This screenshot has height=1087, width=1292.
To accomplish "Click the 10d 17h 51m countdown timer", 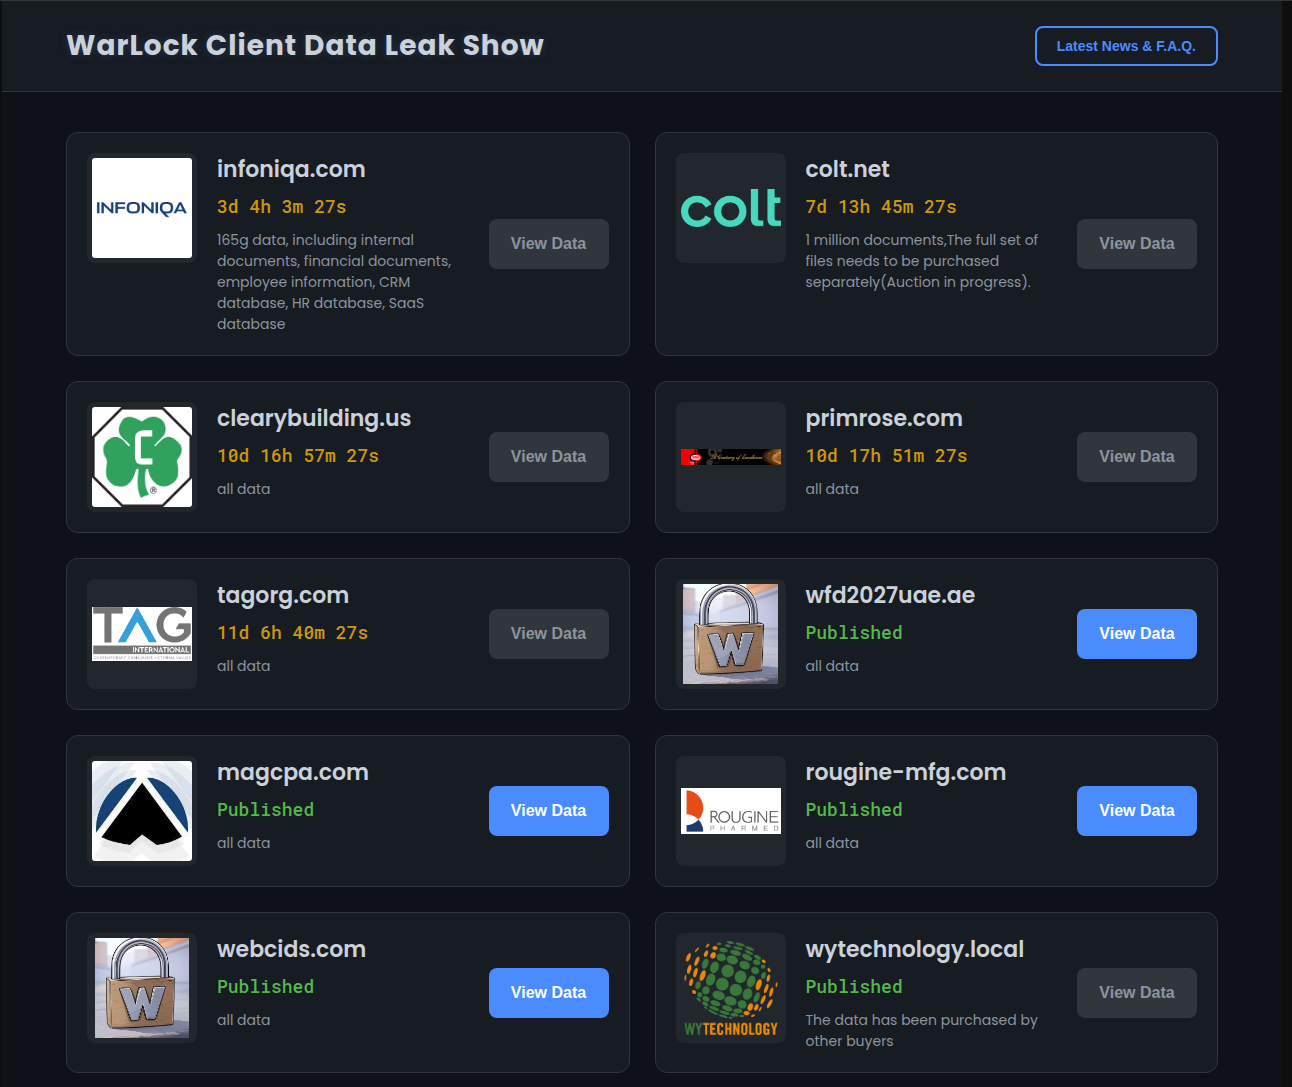I will tap(887, 456).
